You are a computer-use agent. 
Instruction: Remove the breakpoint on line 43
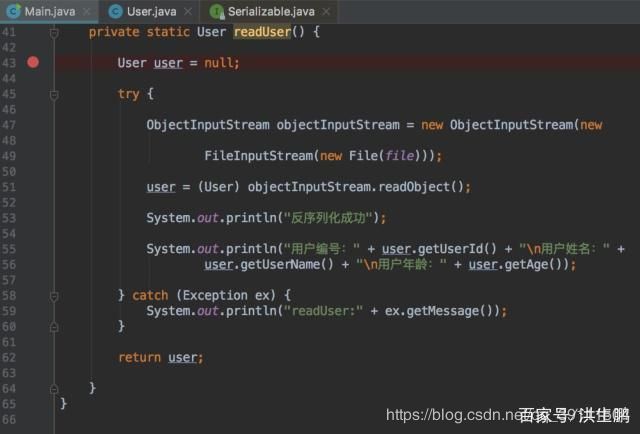pyautogui.click(x=33, y=62)
